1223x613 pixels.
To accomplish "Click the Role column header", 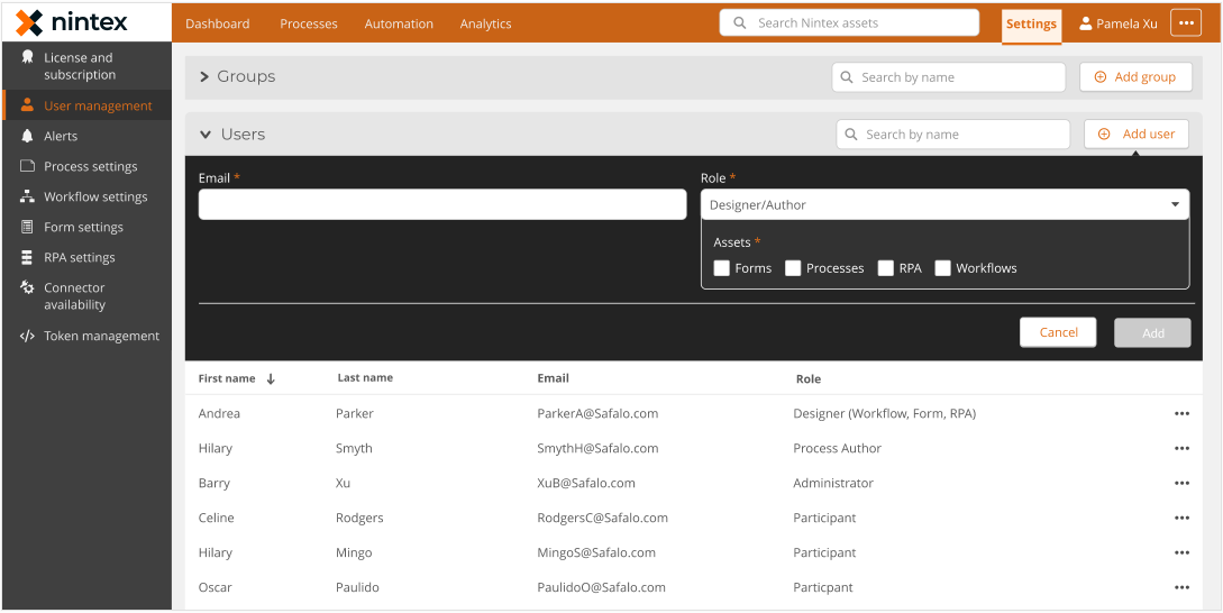I will tap(808, 379).
